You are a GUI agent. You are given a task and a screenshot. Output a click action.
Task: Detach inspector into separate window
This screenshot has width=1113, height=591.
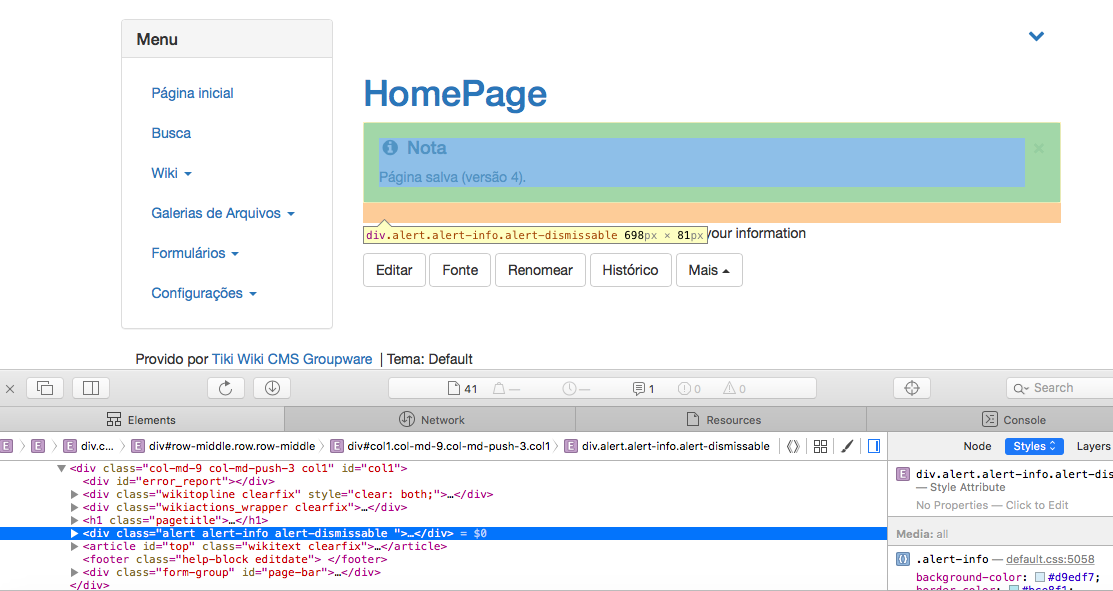[x=45, y=388]
